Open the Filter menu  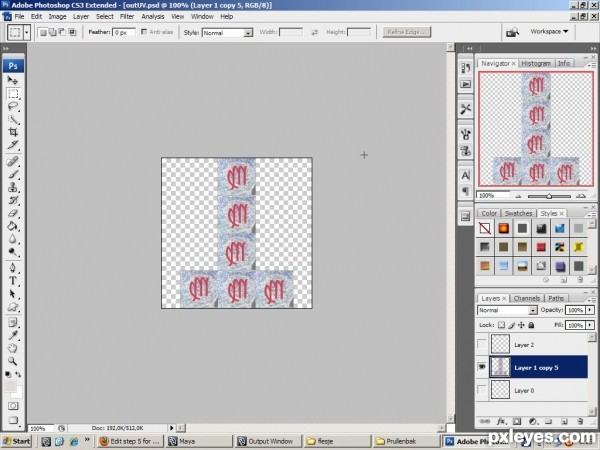(127, 16)
